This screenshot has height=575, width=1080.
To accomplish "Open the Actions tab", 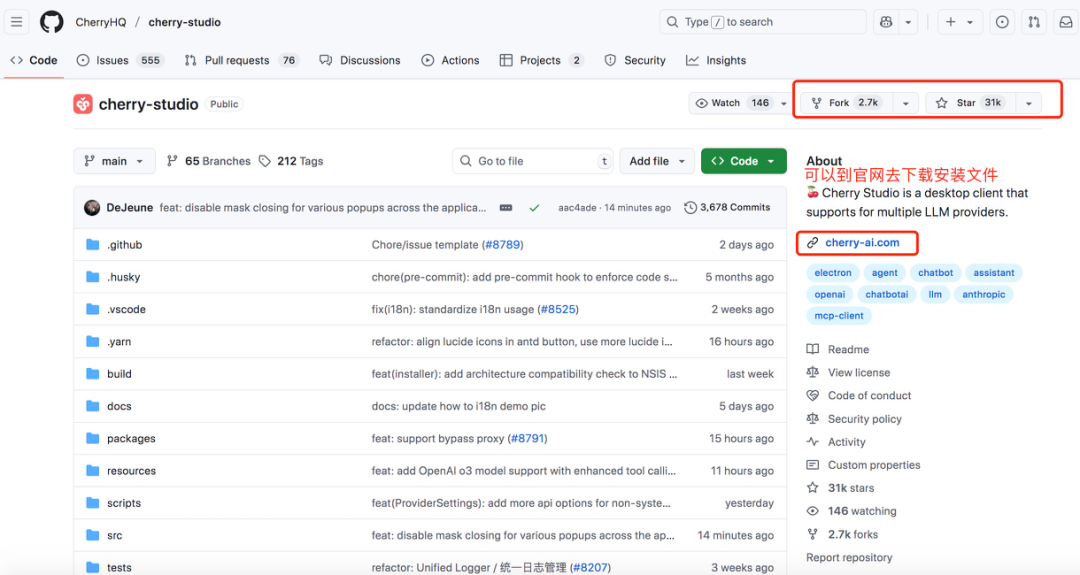I will point(450,61).
